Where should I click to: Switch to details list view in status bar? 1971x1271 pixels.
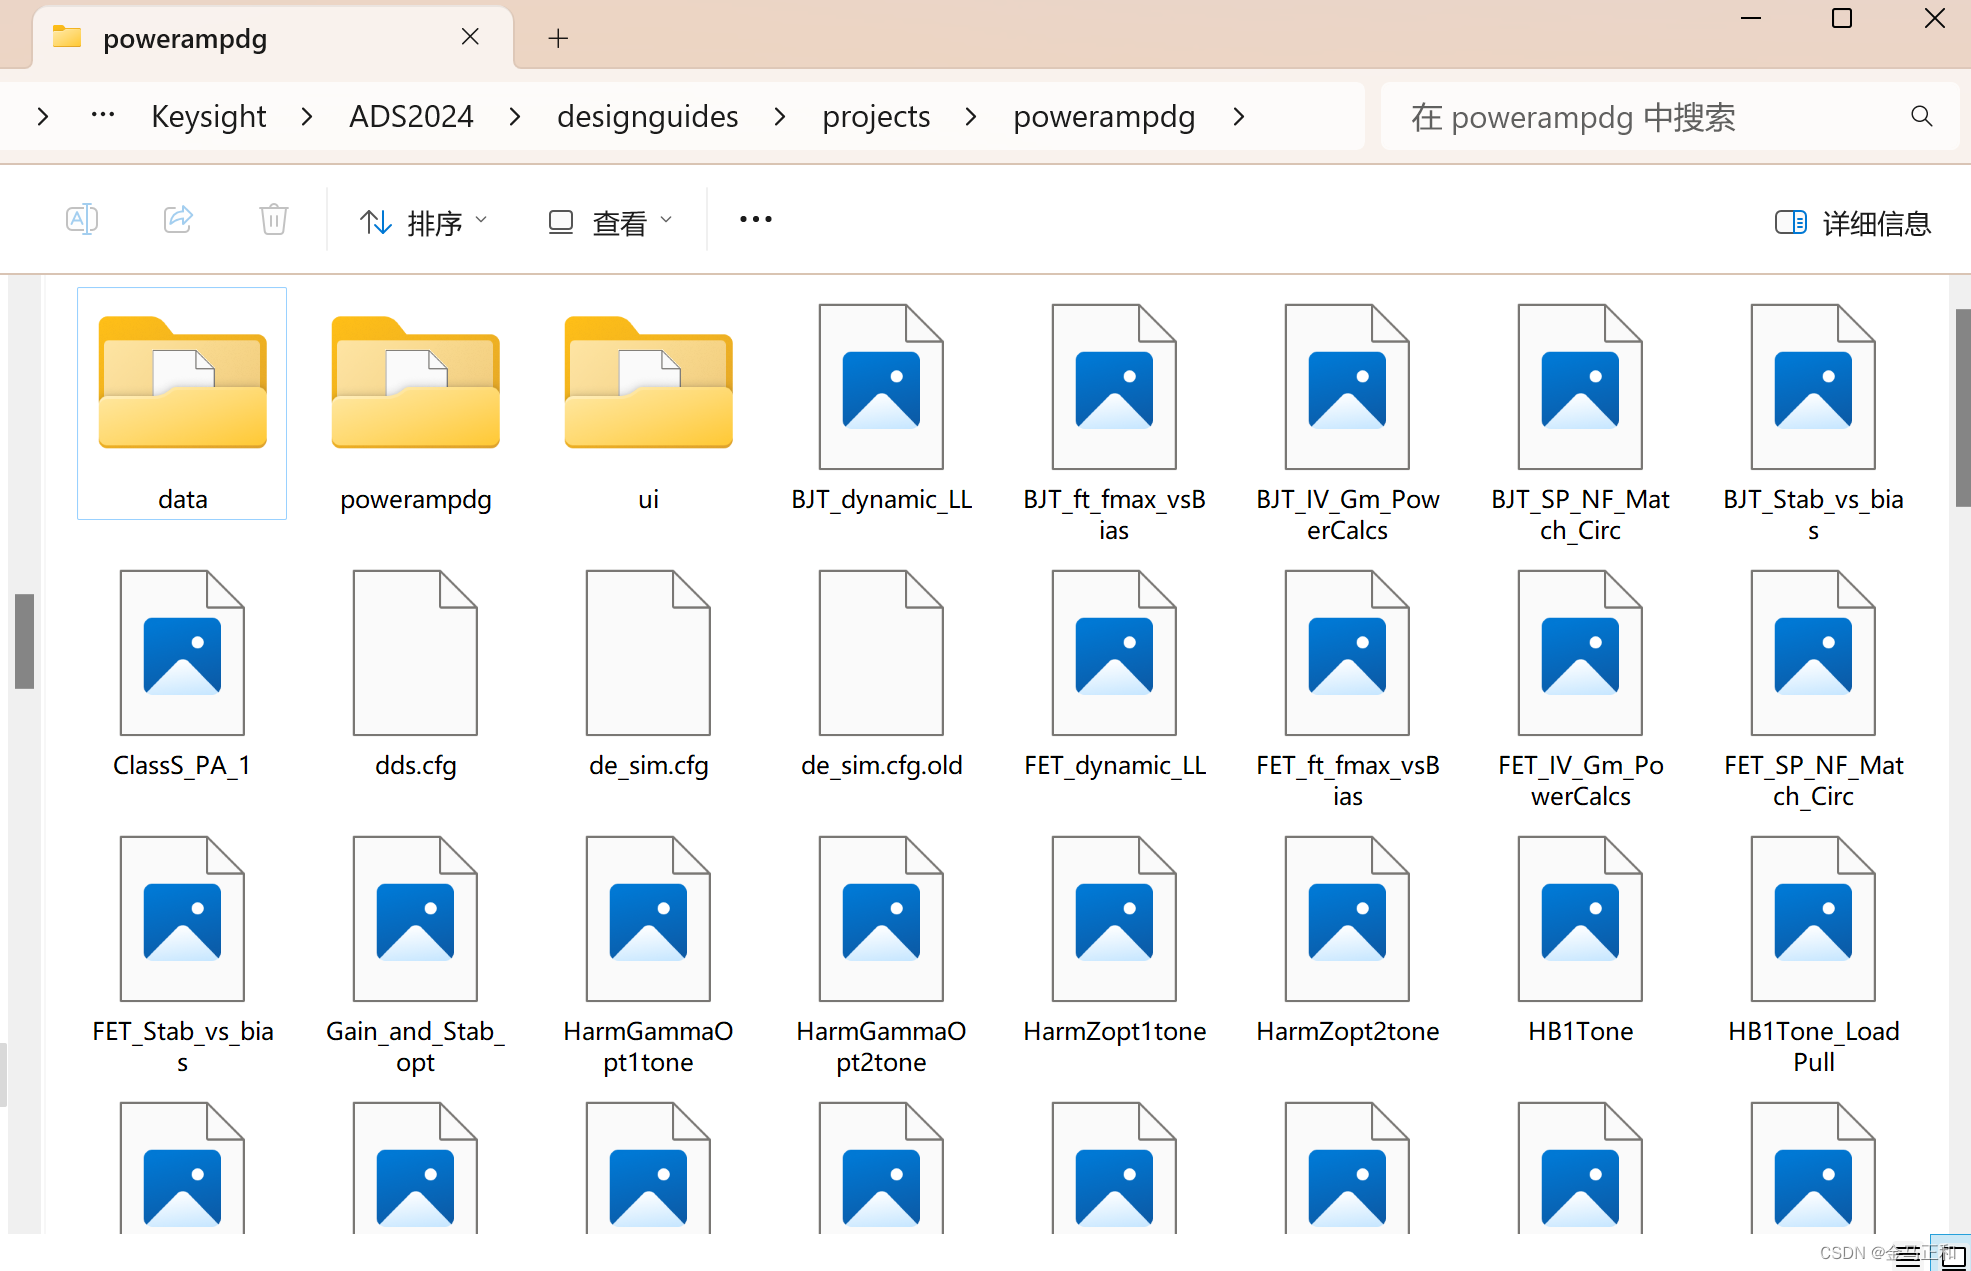pos(1908,1257)
